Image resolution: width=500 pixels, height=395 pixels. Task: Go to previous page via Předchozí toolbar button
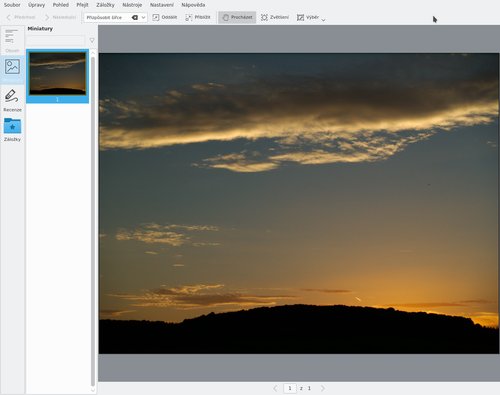(21, 17)
